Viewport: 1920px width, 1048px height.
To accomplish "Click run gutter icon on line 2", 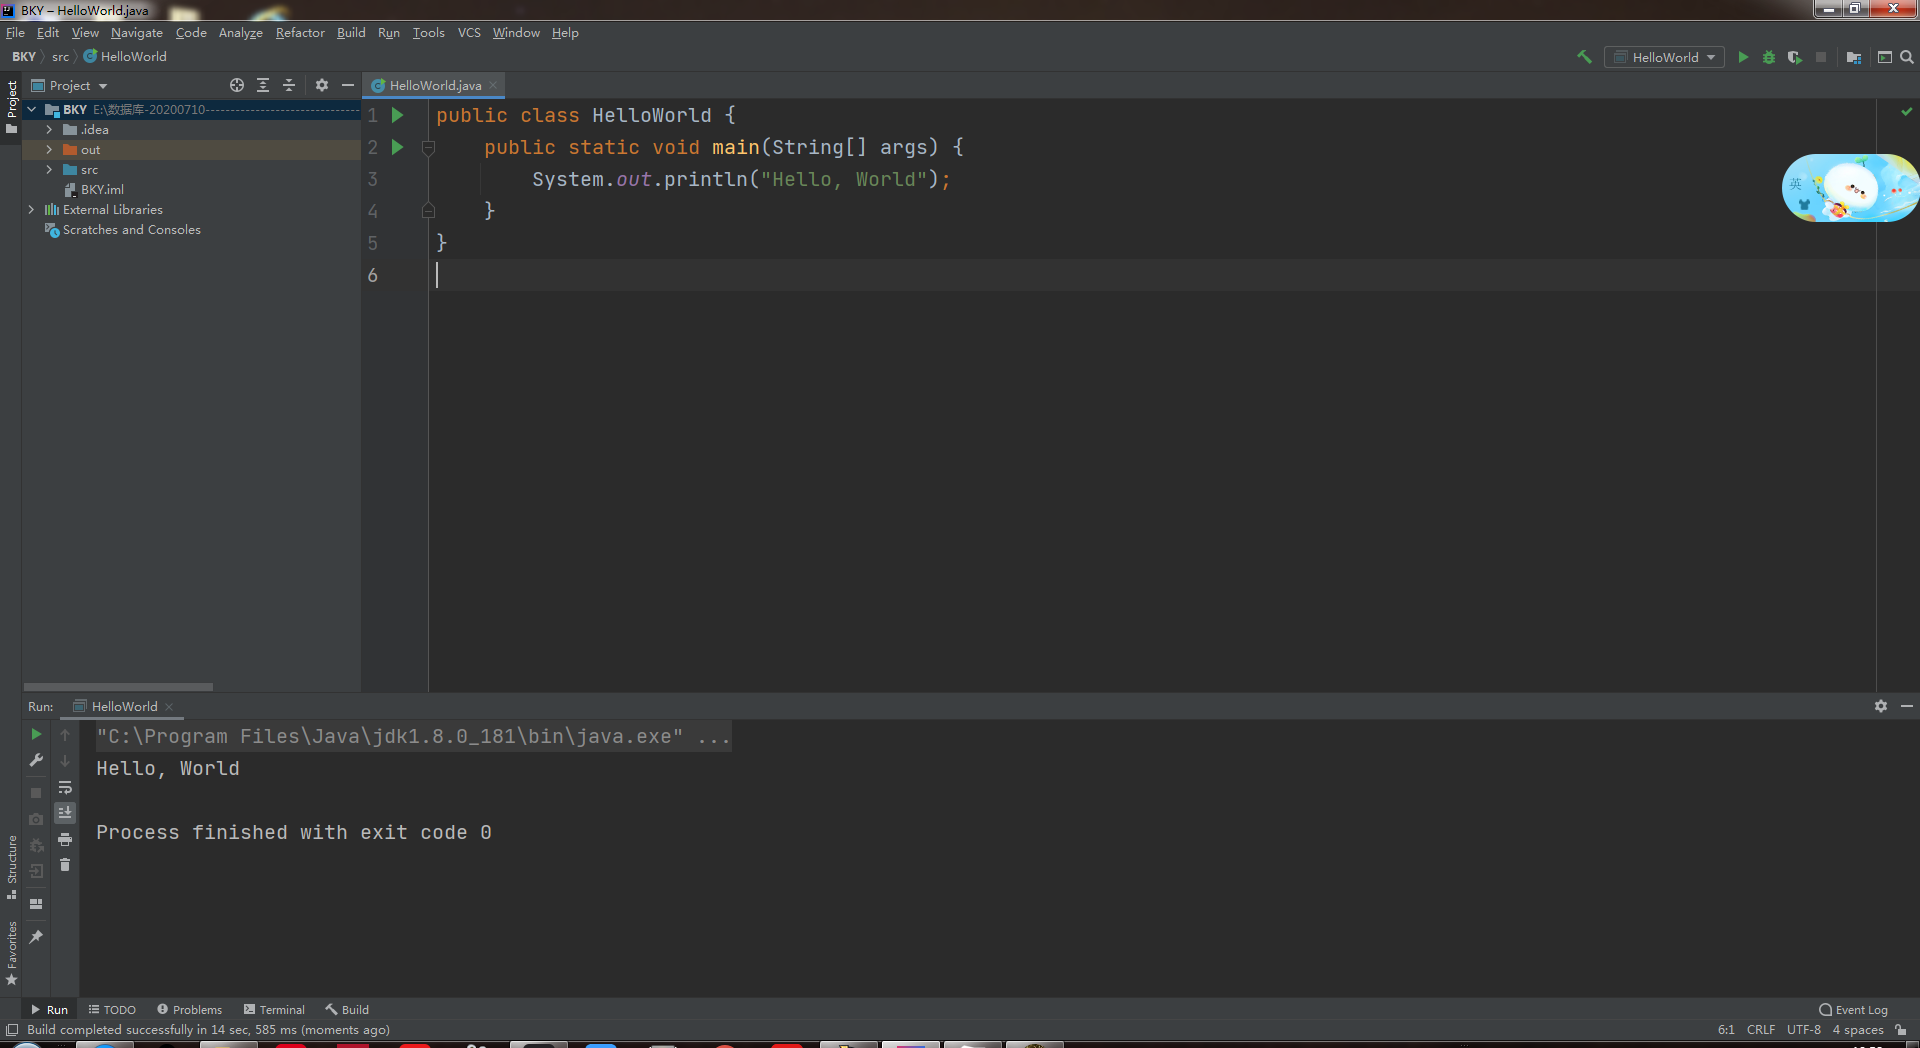I will [x=397, y=147].
